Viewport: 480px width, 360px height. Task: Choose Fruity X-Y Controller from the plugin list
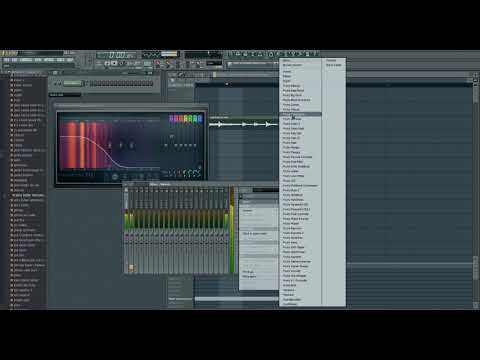(x=295, y=280)
